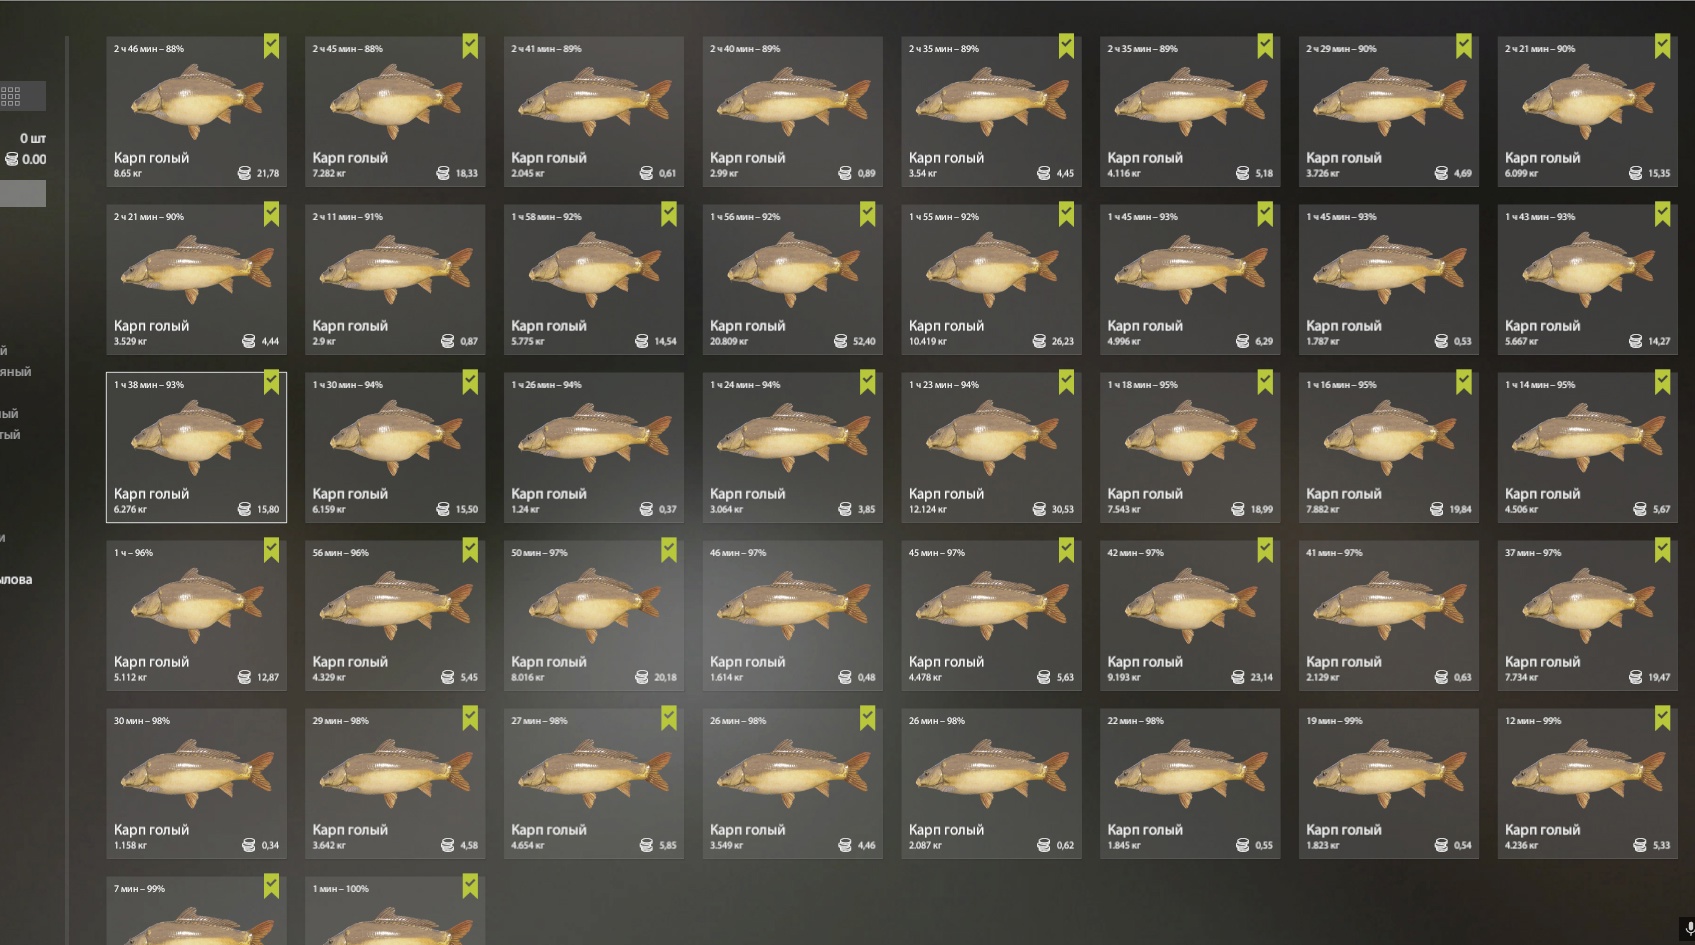Image resolution: width=1695 pixels, height=945 pixels.
Task: Toggle checkmark badge on the 8.65 кг carp
Action: point(271,46)
